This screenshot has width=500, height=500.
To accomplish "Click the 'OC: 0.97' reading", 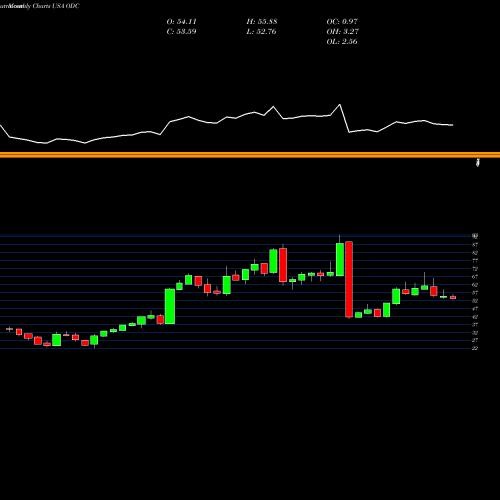I will [x=342, y=22].
